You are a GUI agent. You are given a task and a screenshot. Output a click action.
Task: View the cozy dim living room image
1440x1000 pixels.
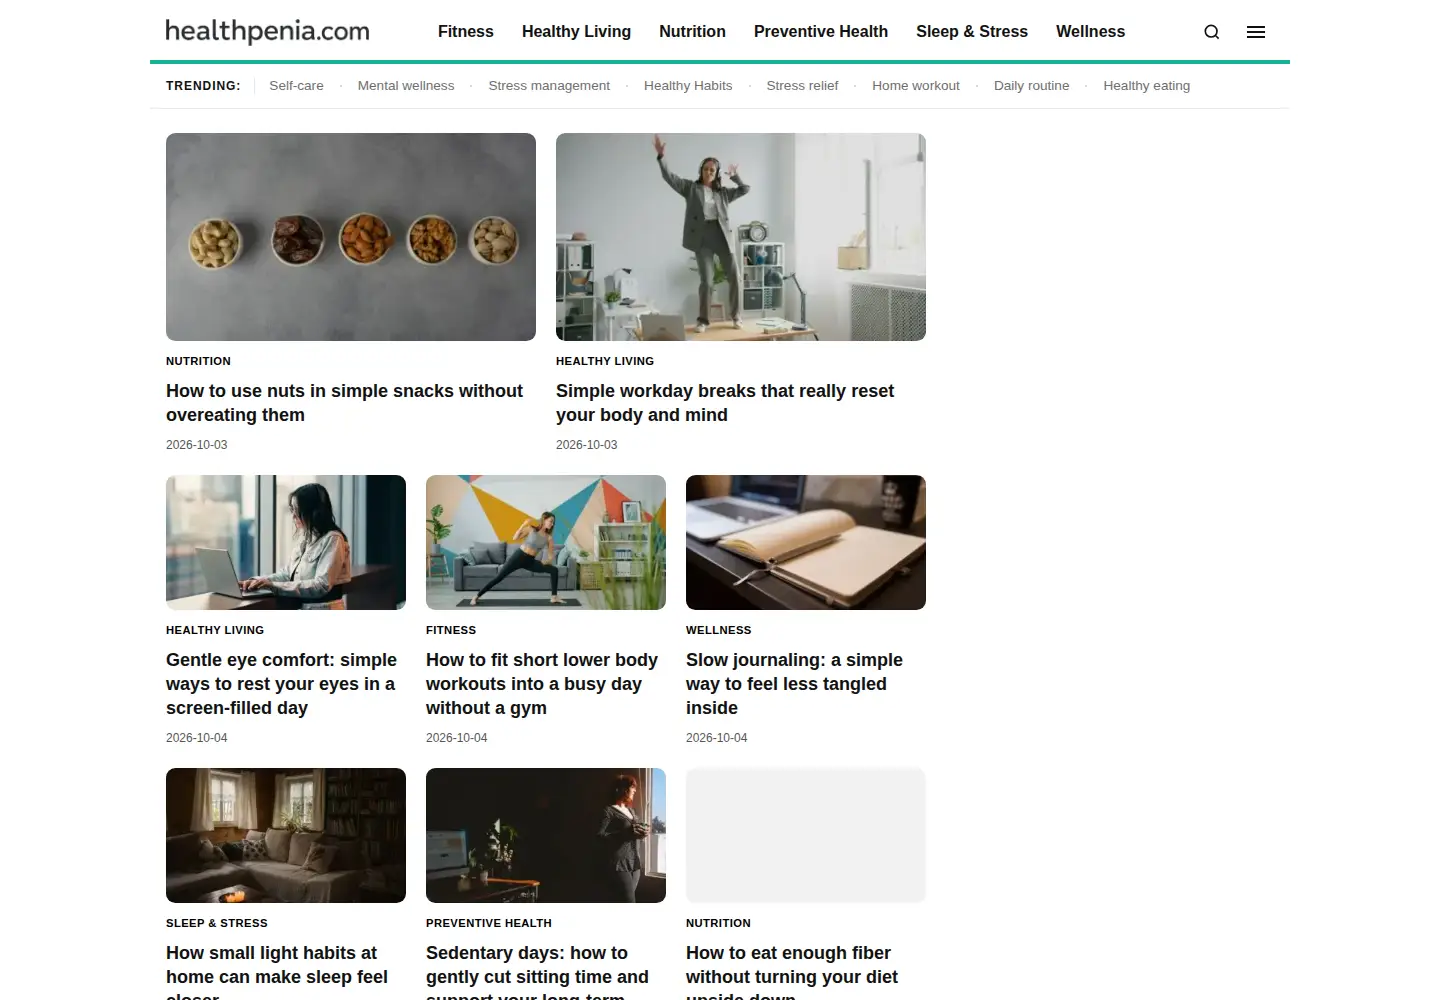pos(286,836)
